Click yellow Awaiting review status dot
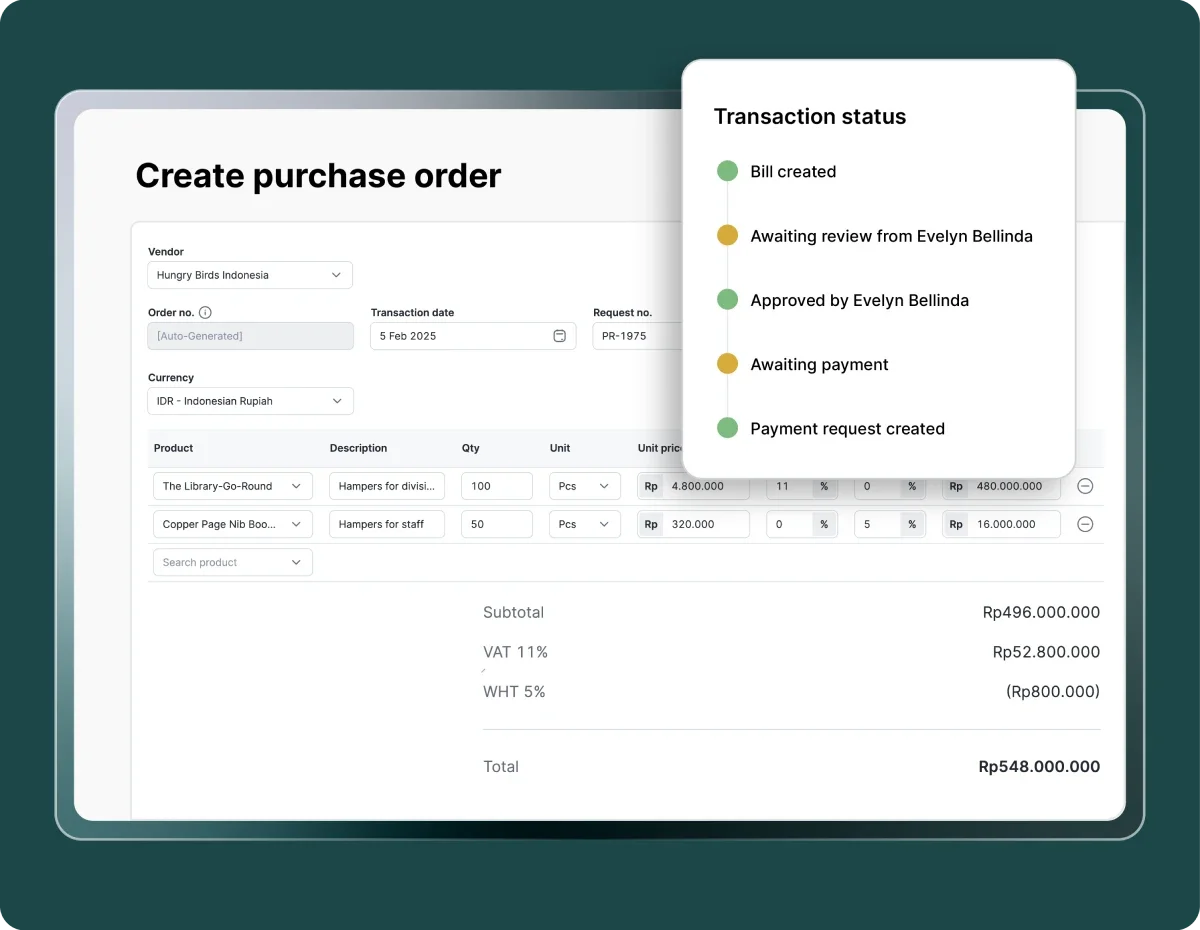This screenshot has width=1200, height=930. pos(727,236)
